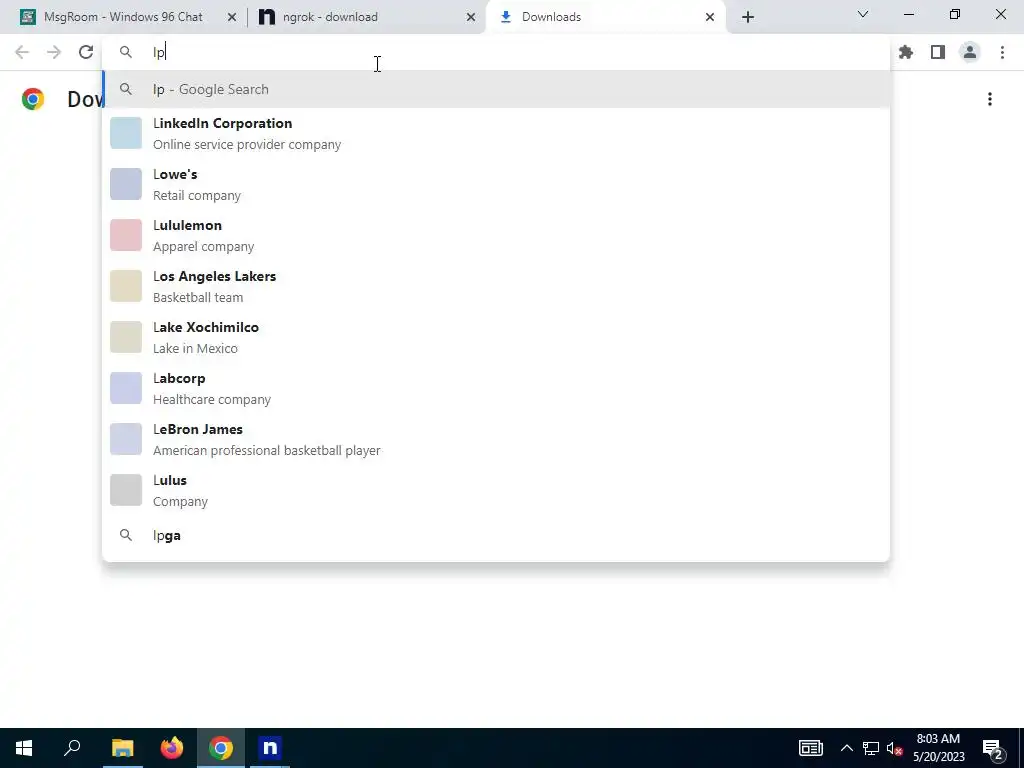The width and height of the screenshot is (1024, 768).
Task: Select Lake Xochimilco suggestion
Action: point(496,337)
